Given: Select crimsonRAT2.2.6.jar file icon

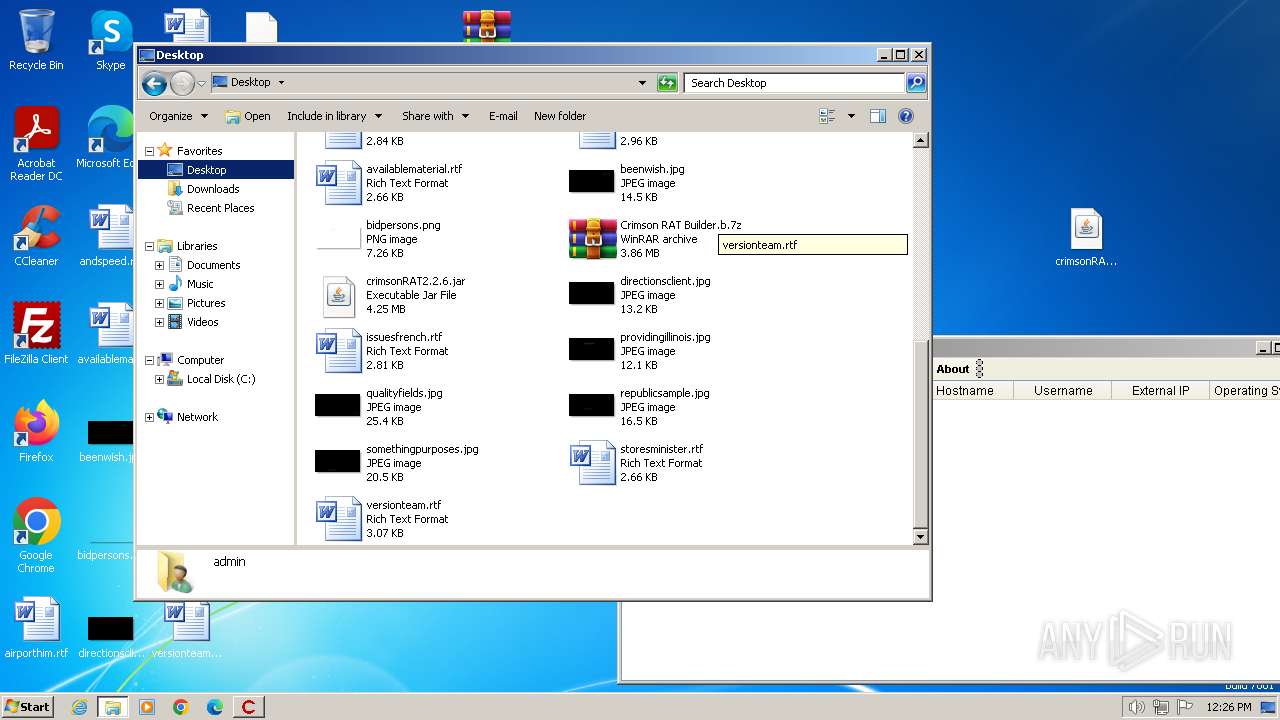Looking at the screenshot, I should [339, 296].
